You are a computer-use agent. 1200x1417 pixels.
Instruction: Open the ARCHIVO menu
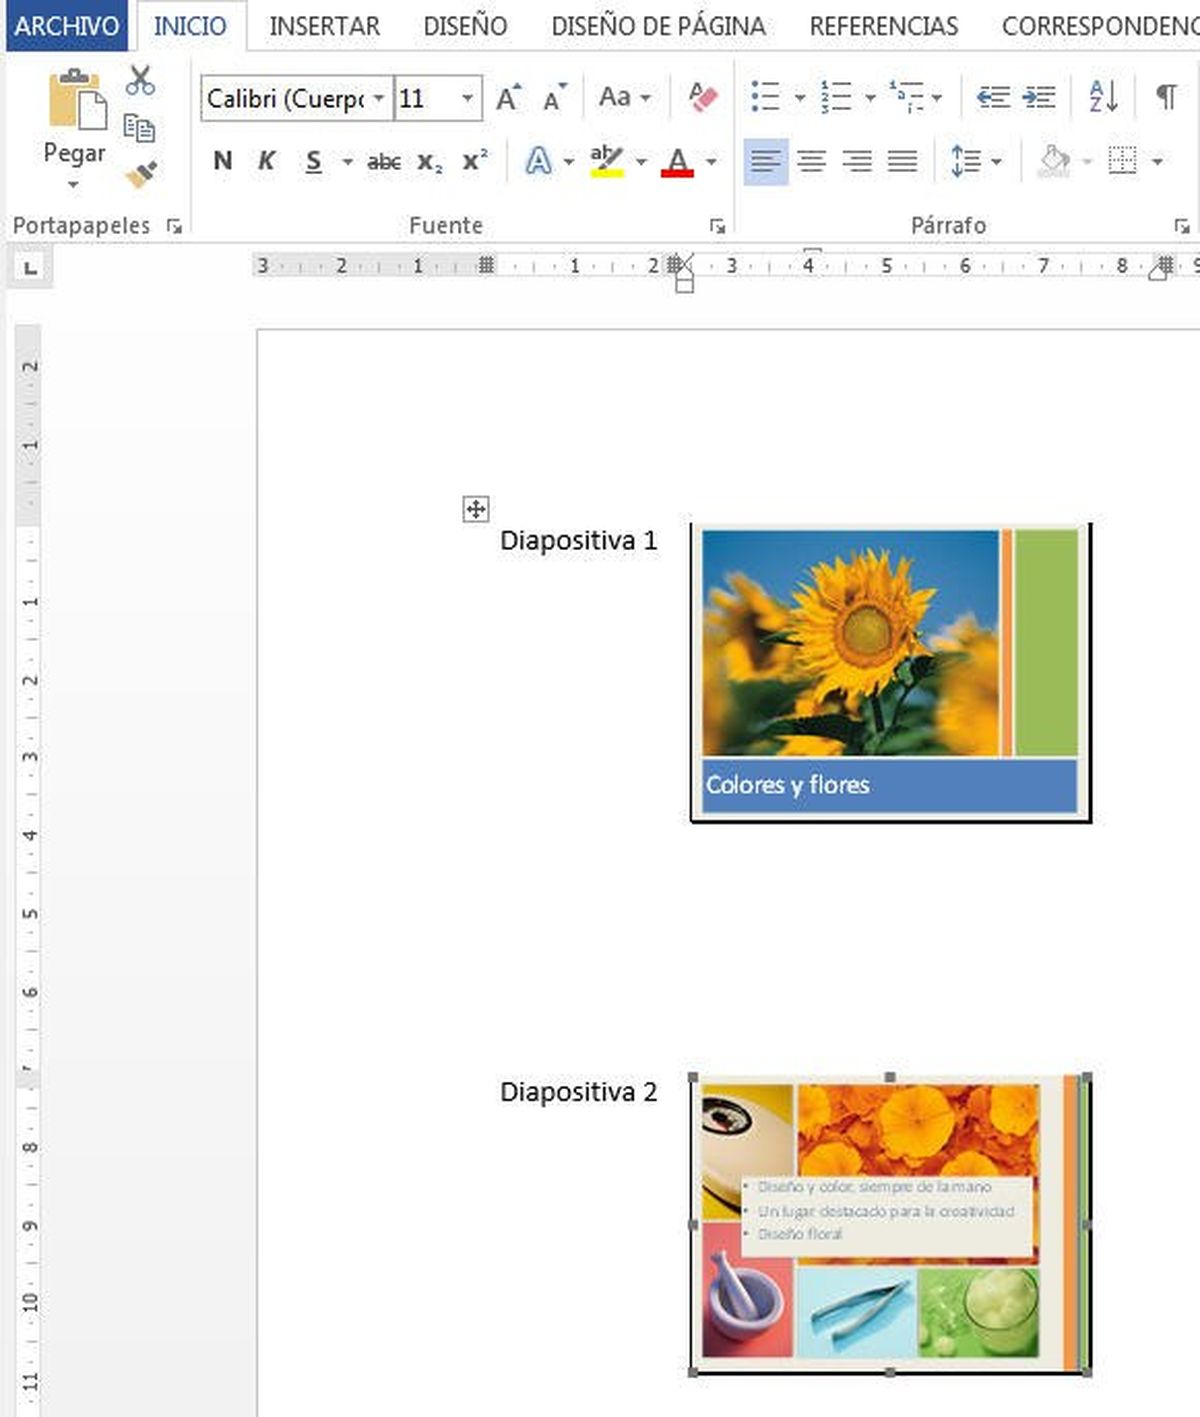66,25
